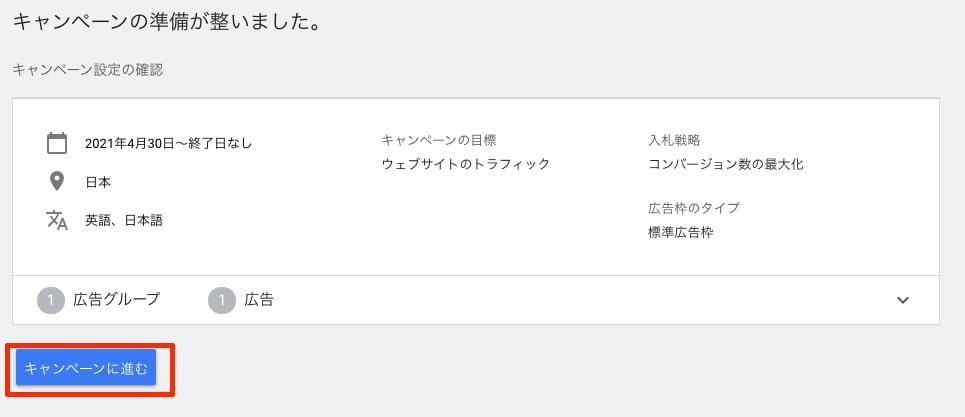Click the location pin icon
Image resolution: width=965 pixels, height=417 pixels.
click(57, 182)
